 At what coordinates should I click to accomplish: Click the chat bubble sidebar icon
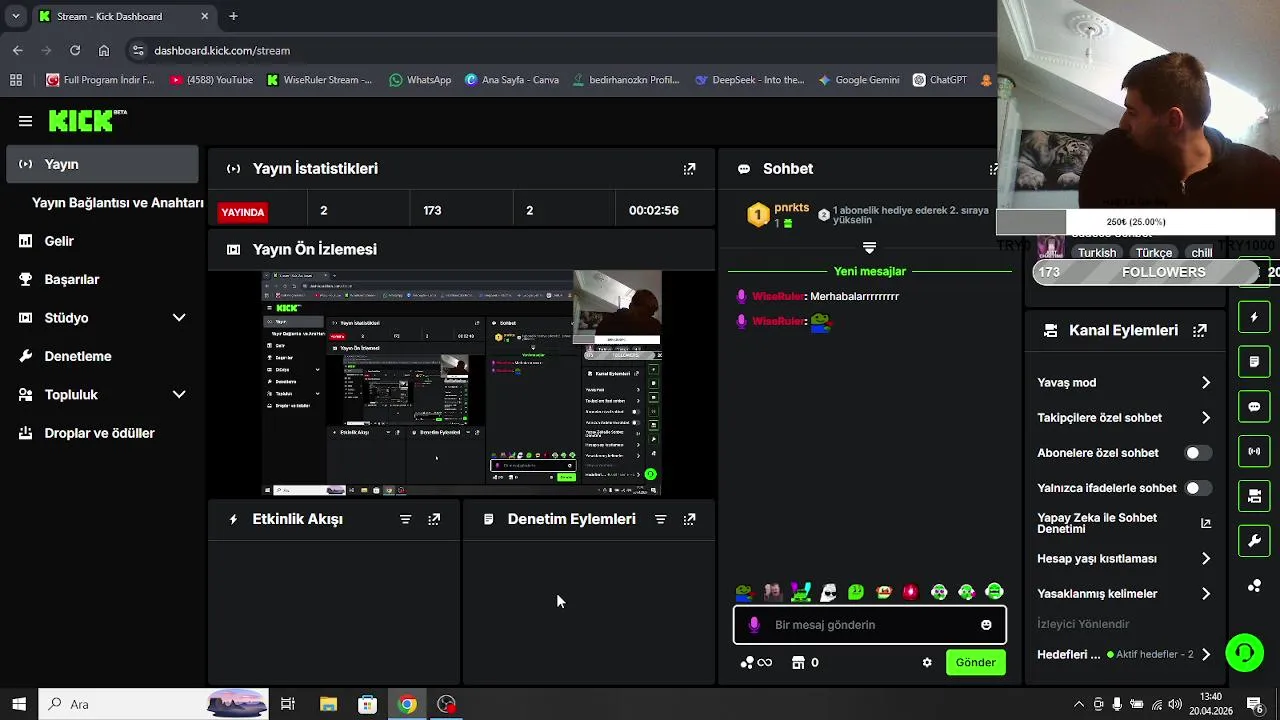(x=1254, y=407)
